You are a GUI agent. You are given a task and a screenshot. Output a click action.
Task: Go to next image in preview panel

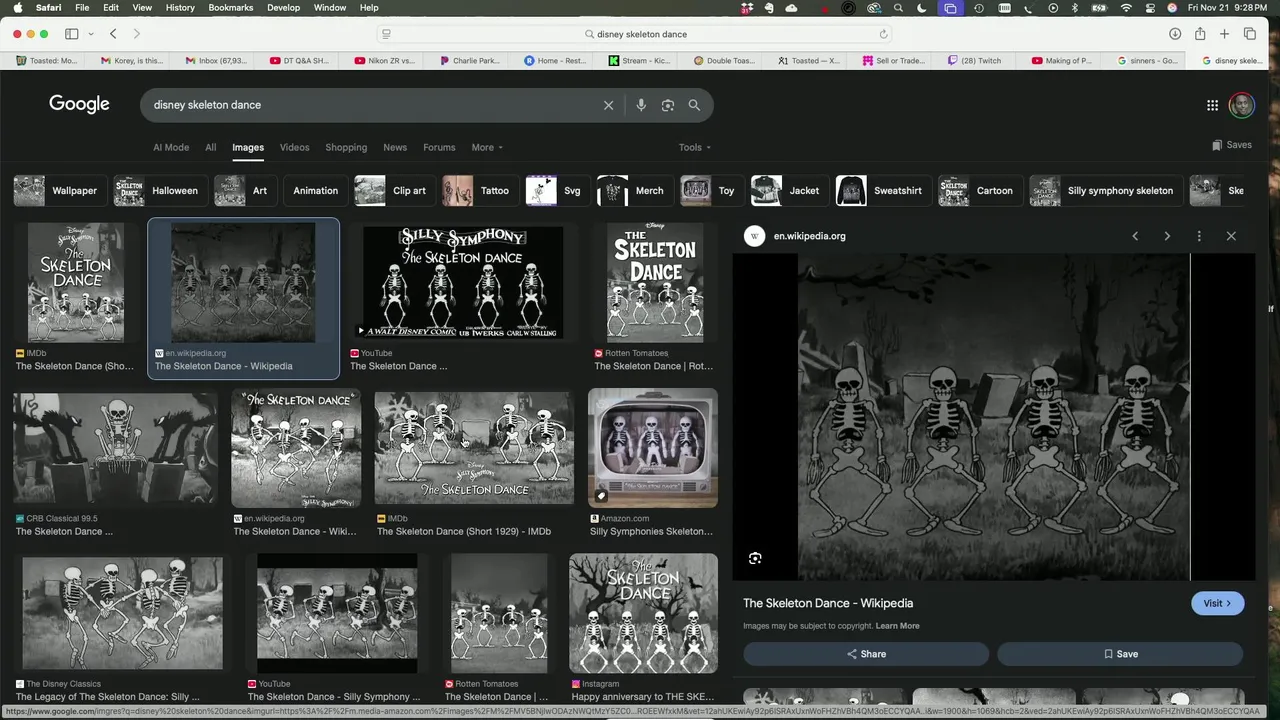(1167, 236)
